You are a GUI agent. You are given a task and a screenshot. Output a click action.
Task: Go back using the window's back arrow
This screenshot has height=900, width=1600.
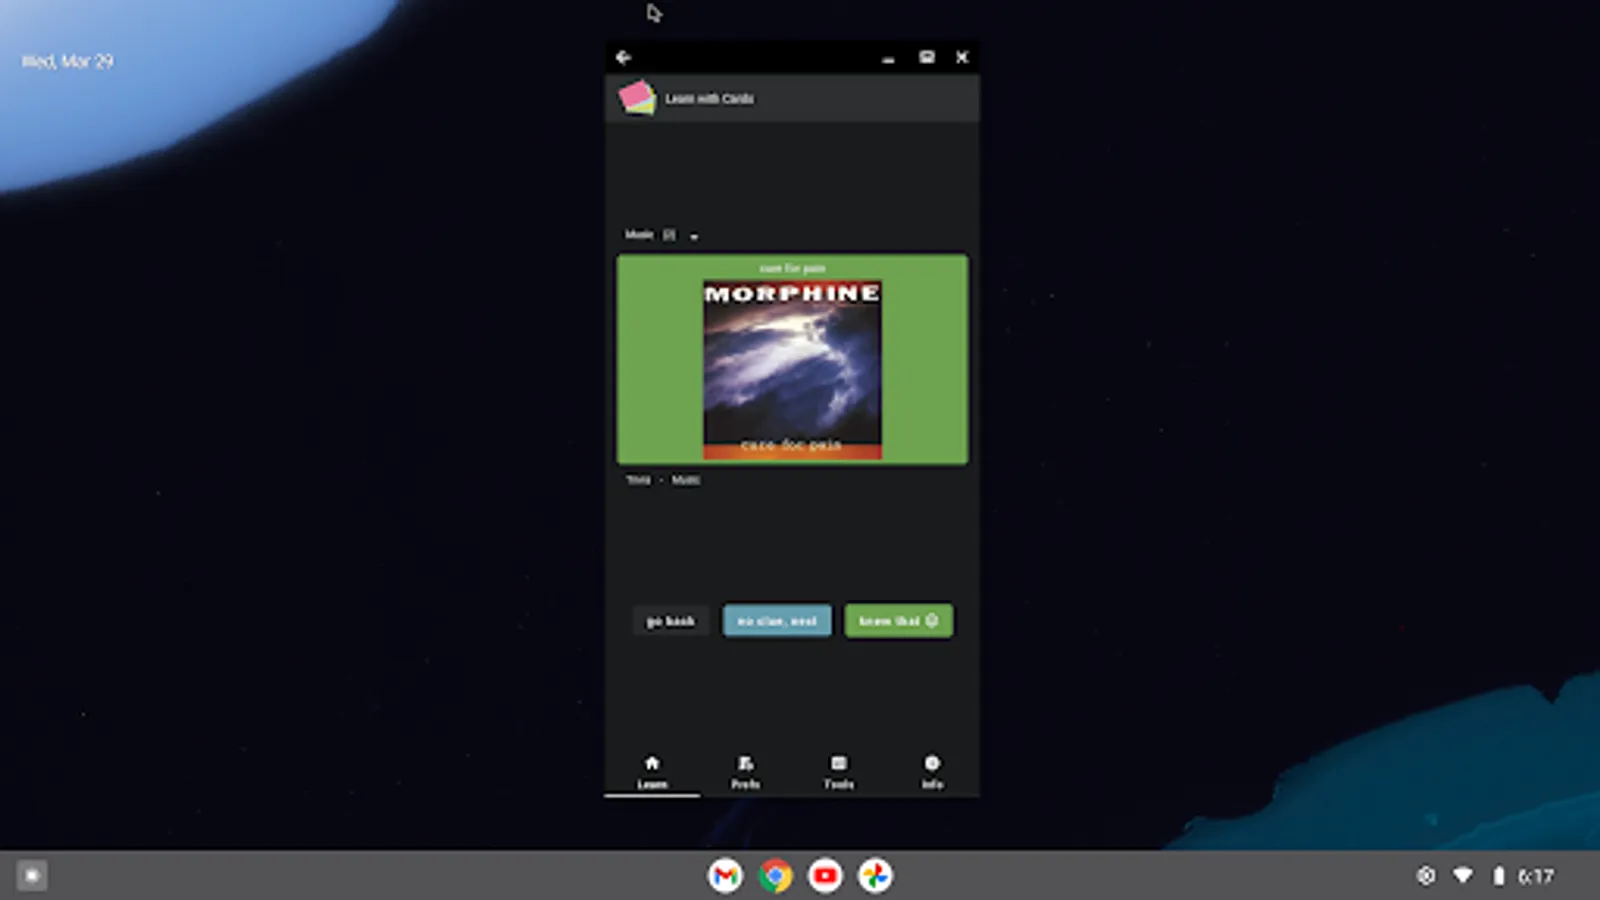coord(623,58)
